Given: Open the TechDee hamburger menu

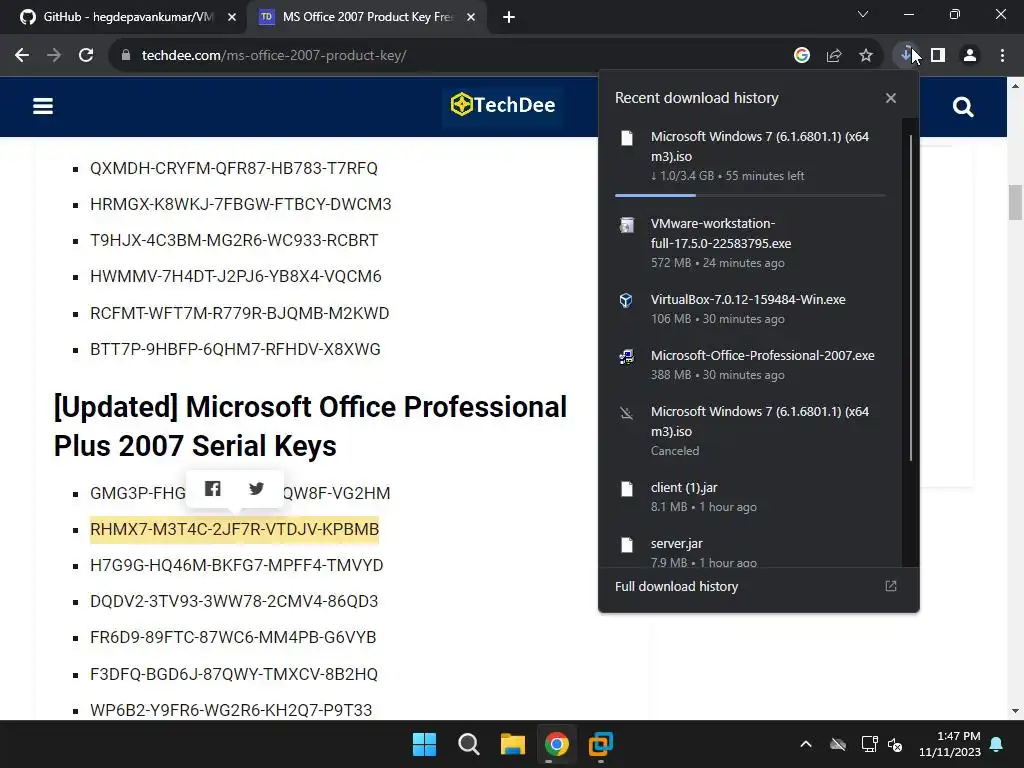Looking at the screenshot, I should pyautogui.click(x=43, y=106).
